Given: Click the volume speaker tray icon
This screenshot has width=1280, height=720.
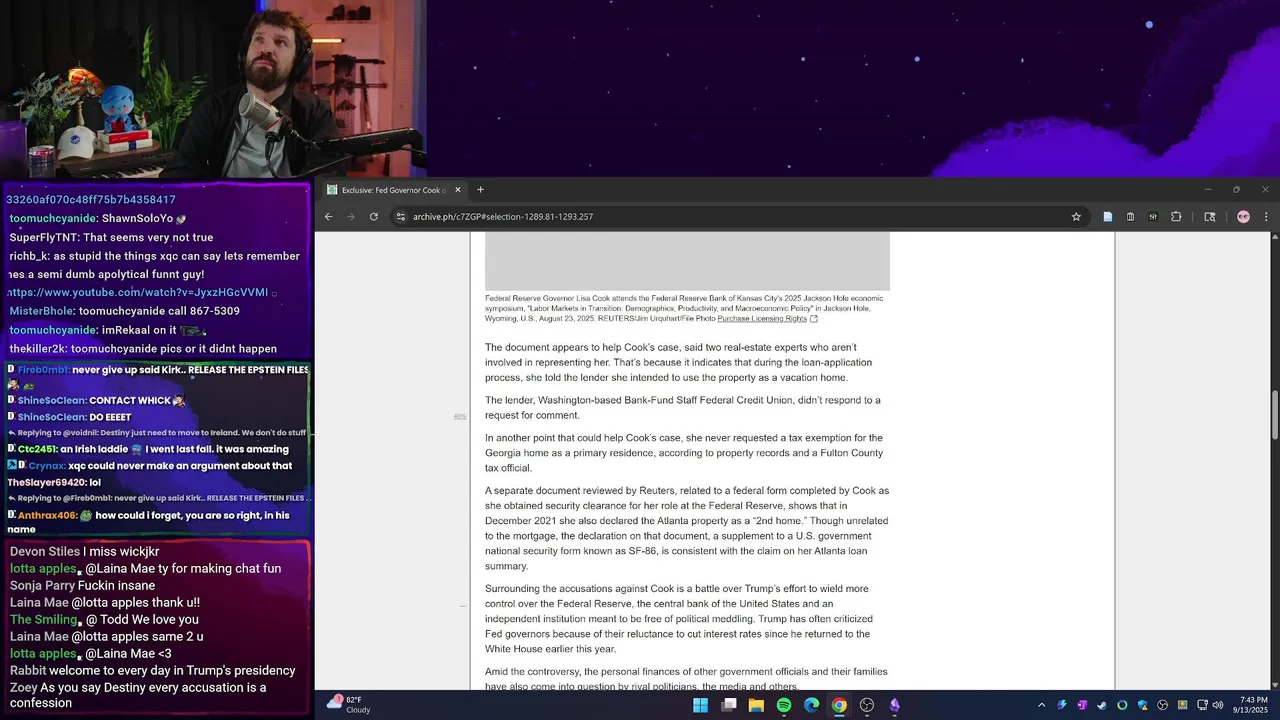Looking at the screenshot, I should [1218, 705].
